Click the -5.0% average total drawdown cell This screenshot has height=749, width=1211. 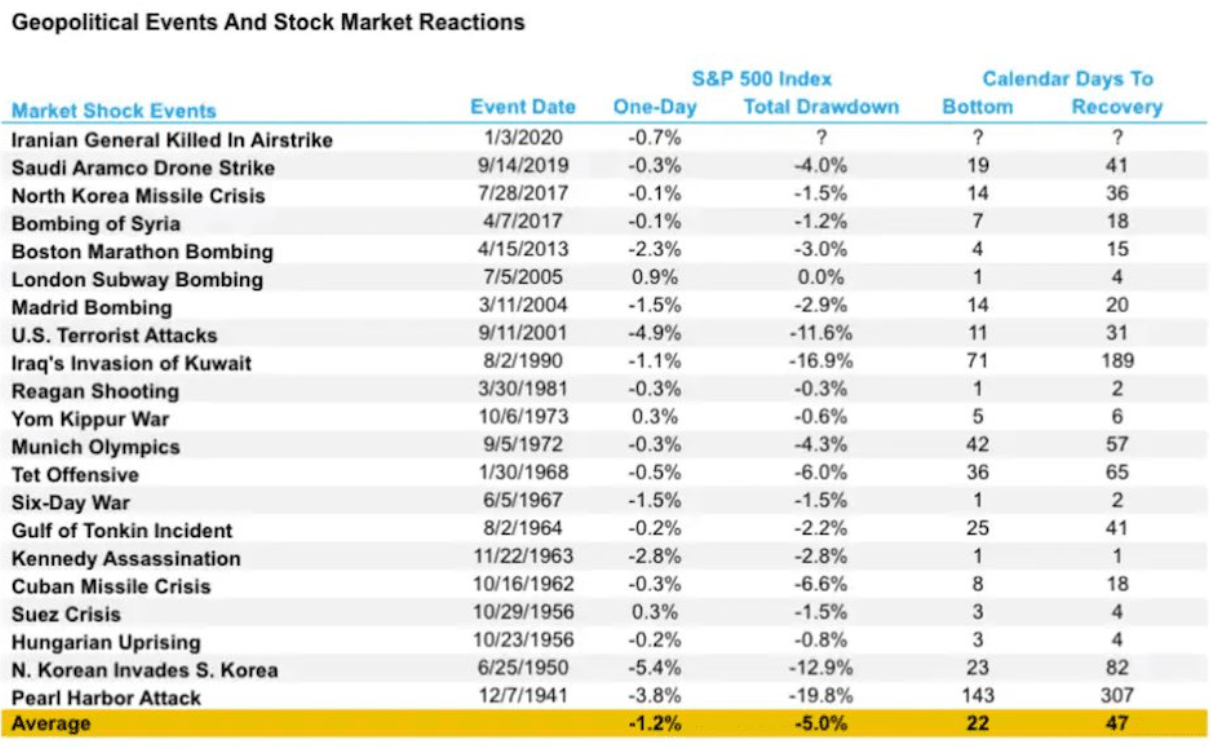point(821,723)
